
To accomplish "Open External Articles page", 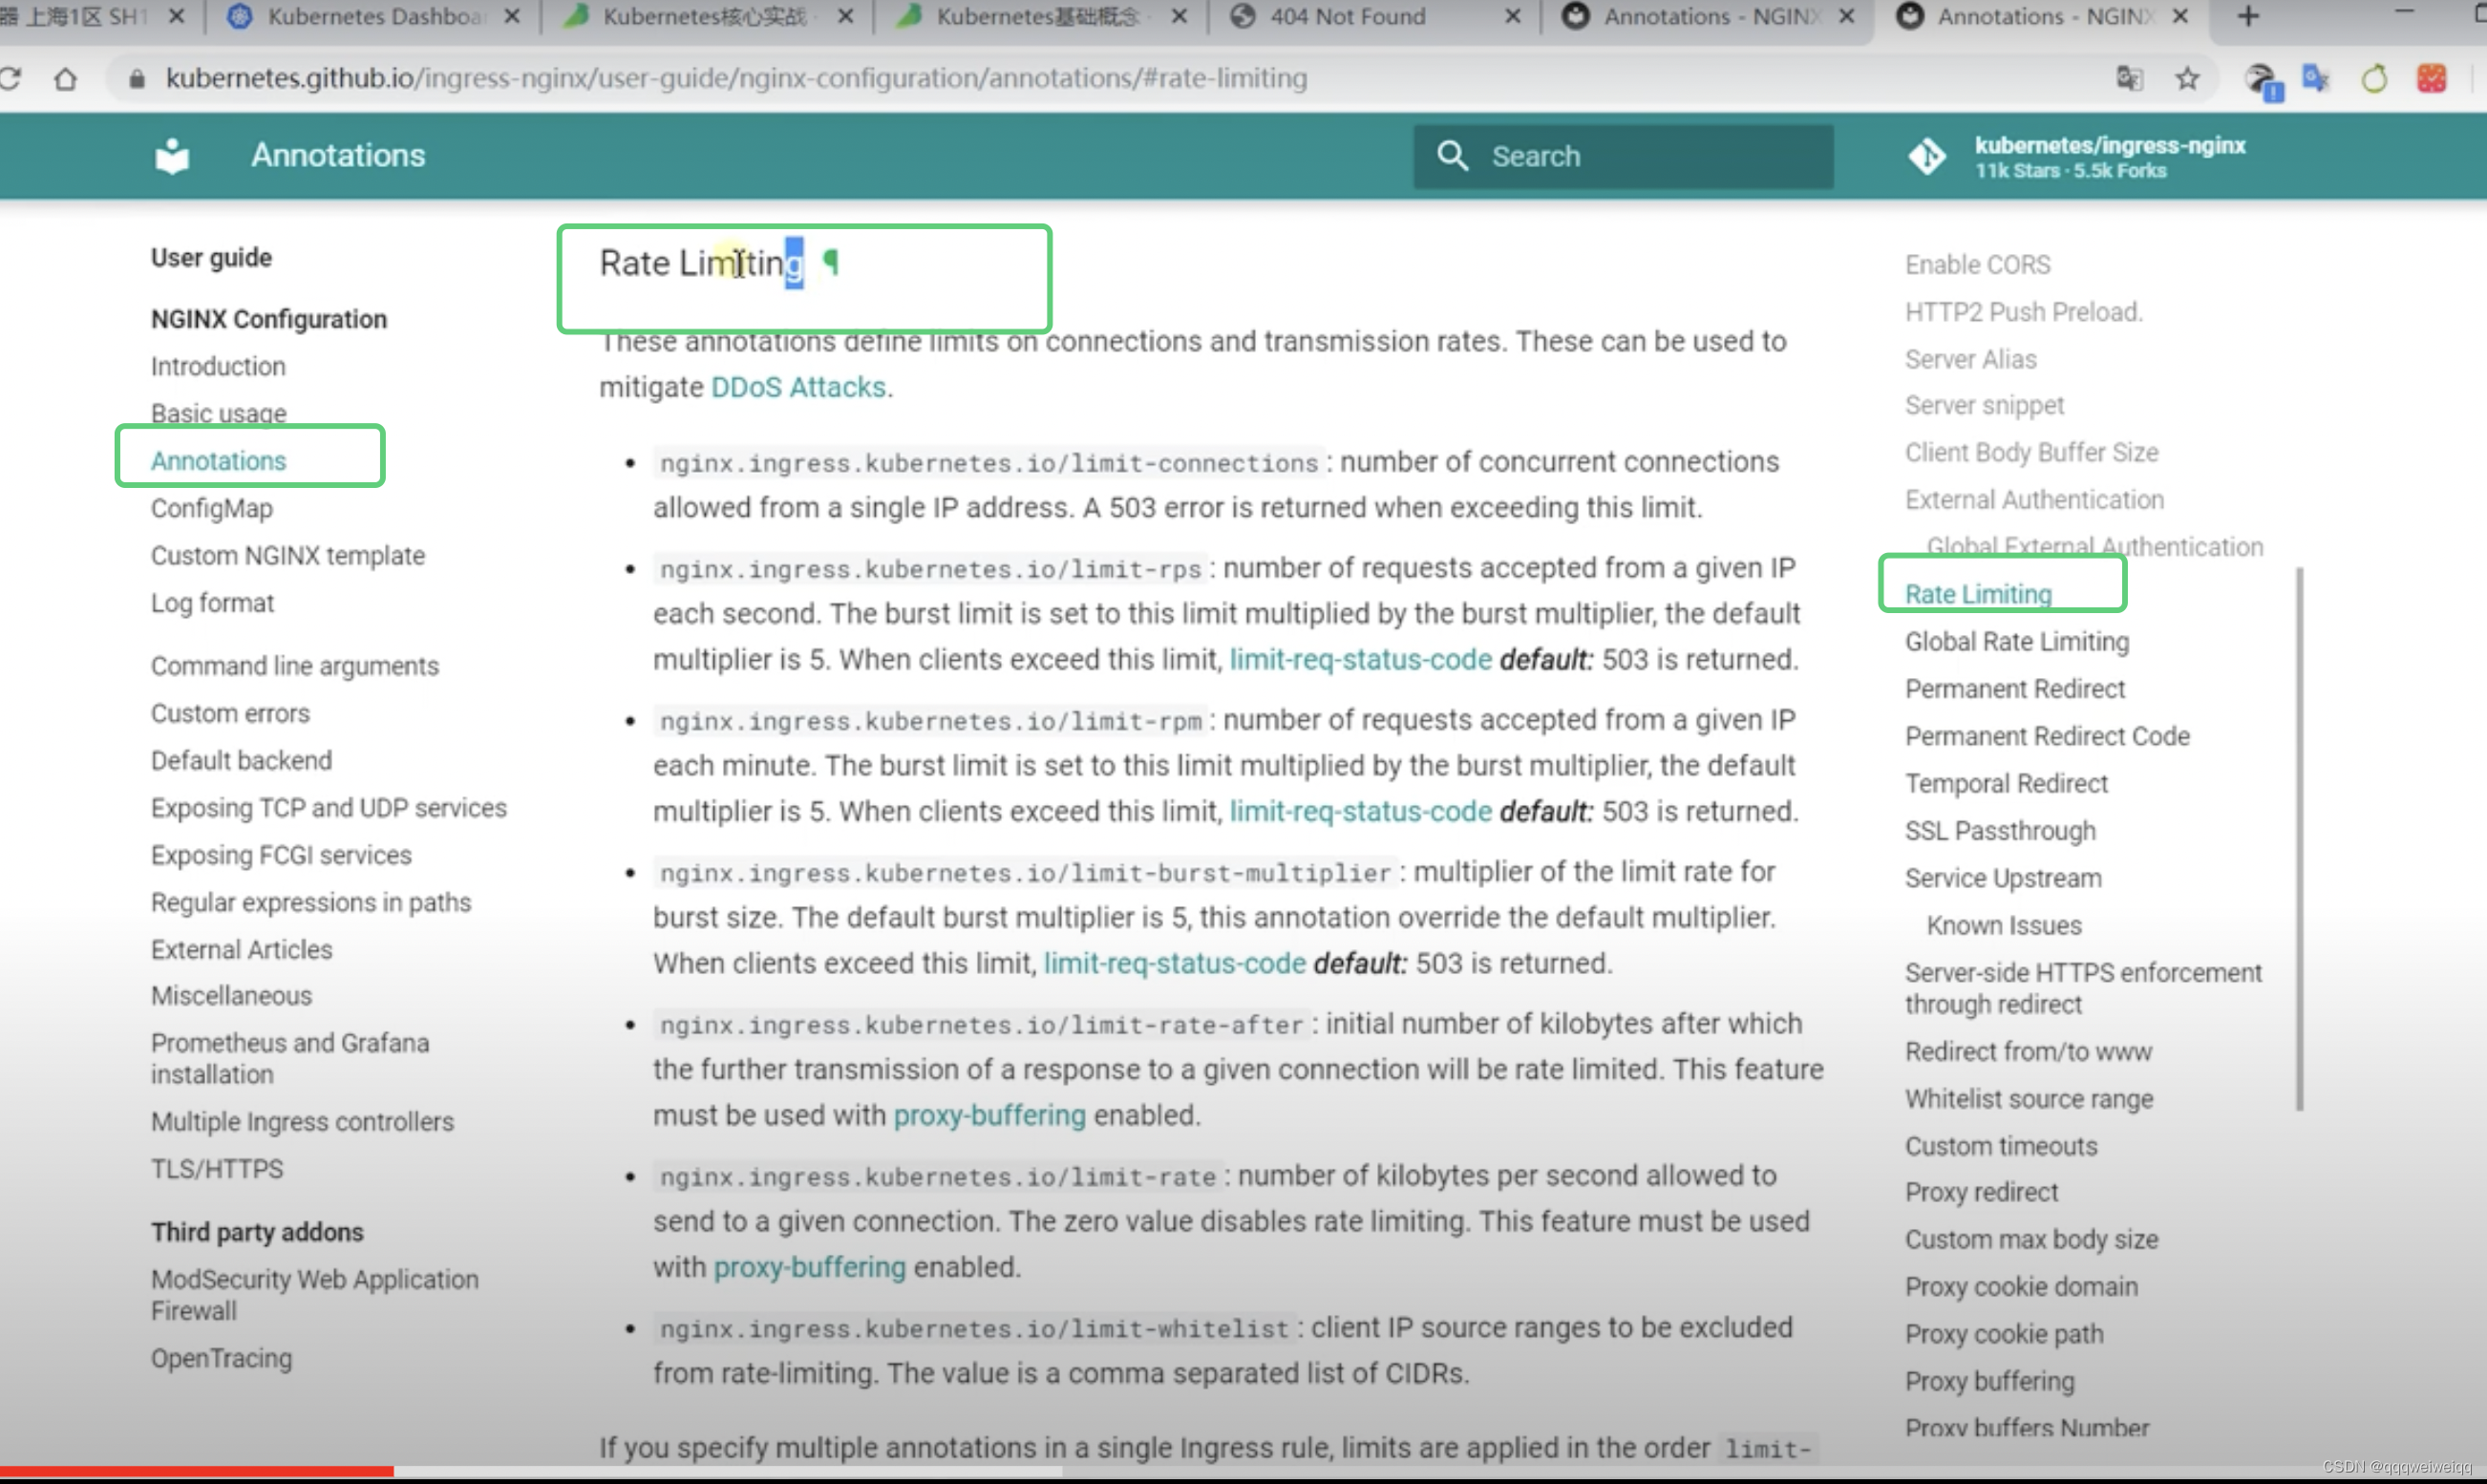I will pyautogui.click(x=241, y=949).
